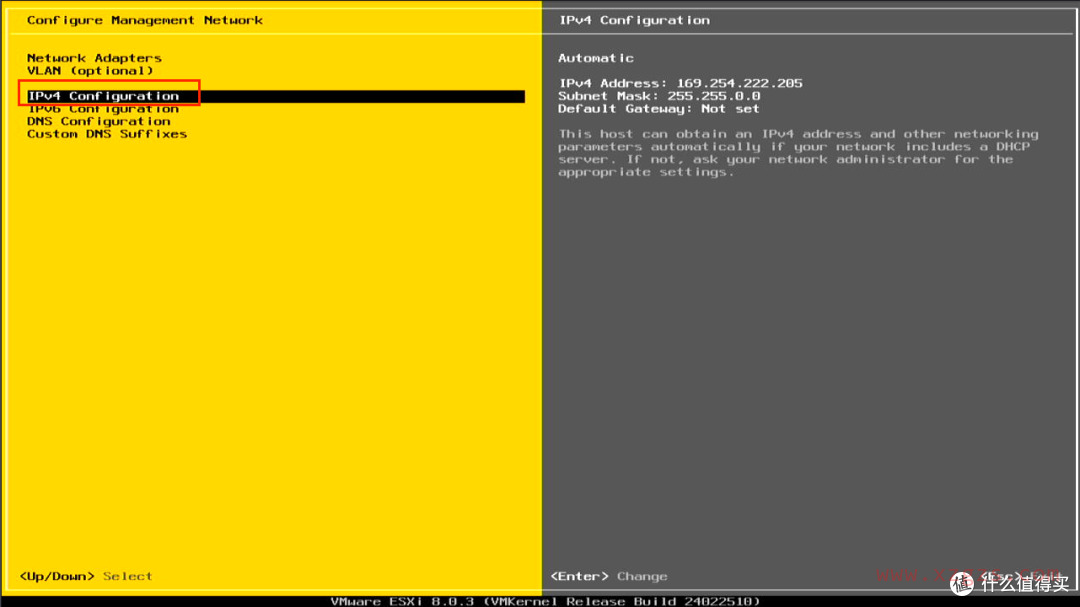Click the VMware ESXi 8.0.3 build footer

(545, 601)
